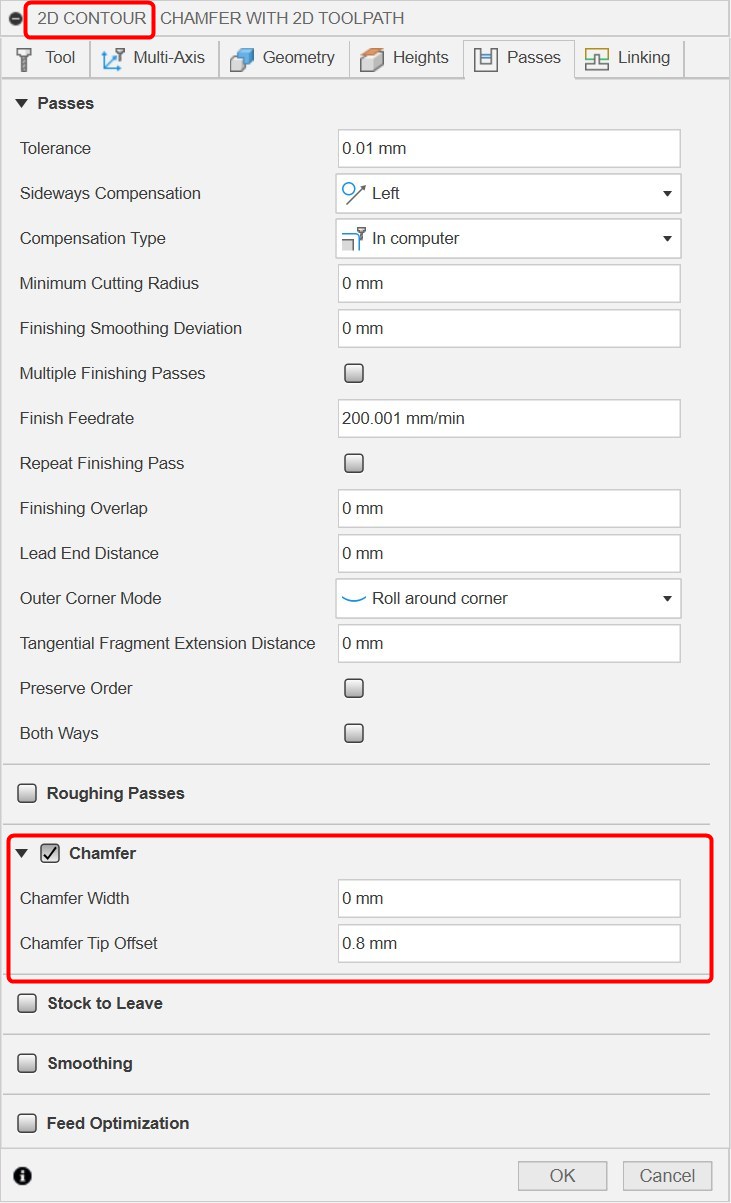The image size is (731, 1203).
Task: Go to the Linking tab
Action: [x=634, y=58]
